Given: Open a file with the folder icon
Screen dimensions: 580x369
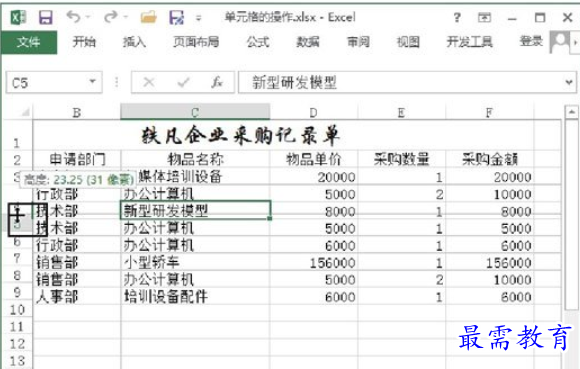Looking at the screenshot, I should (x=148, y=17).
